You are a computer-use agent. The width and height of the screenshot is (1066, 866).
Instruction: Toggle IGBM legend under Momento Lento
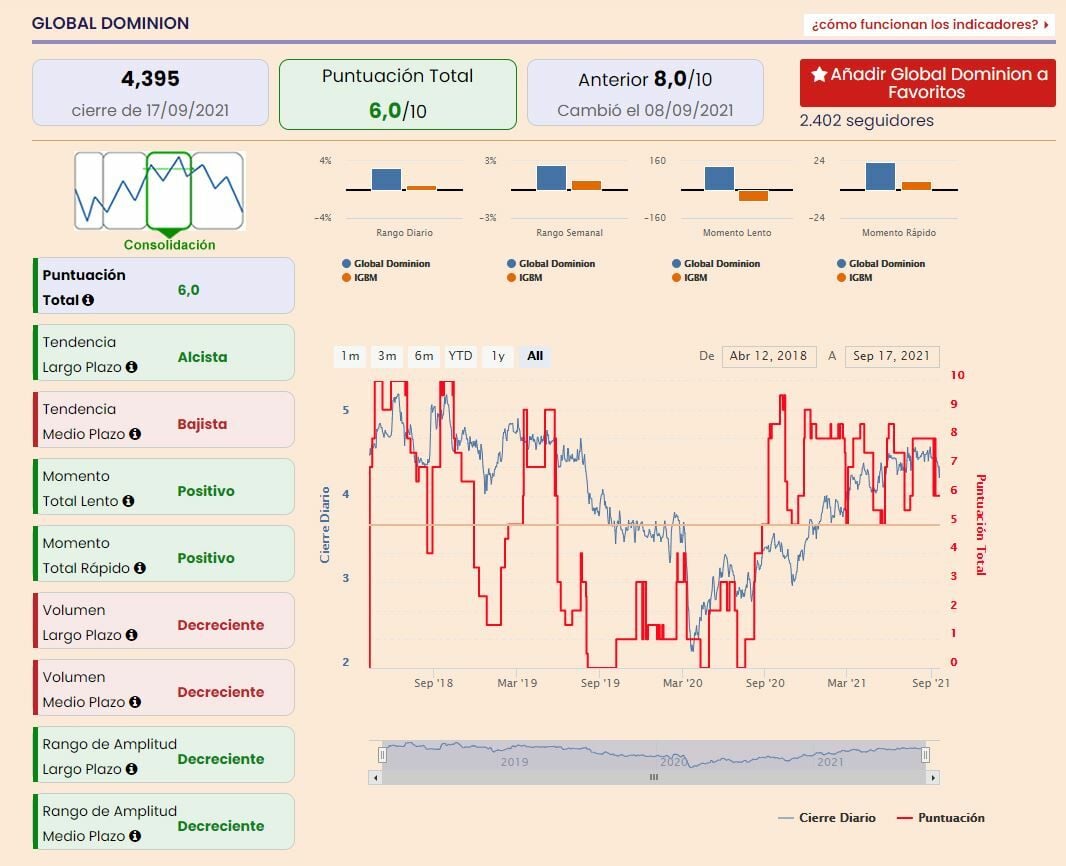(690, 277)
